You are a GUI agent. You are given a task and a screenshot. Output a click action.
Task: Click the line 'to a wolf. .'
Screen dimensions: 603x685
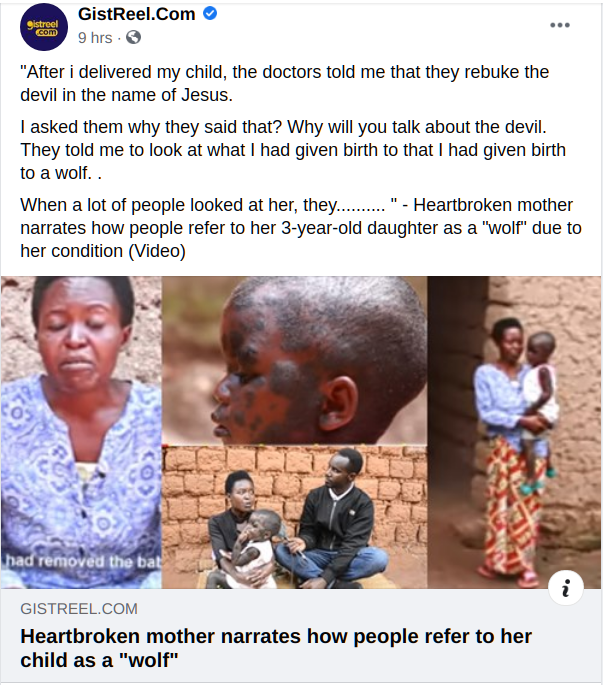(x=61, y=173)
